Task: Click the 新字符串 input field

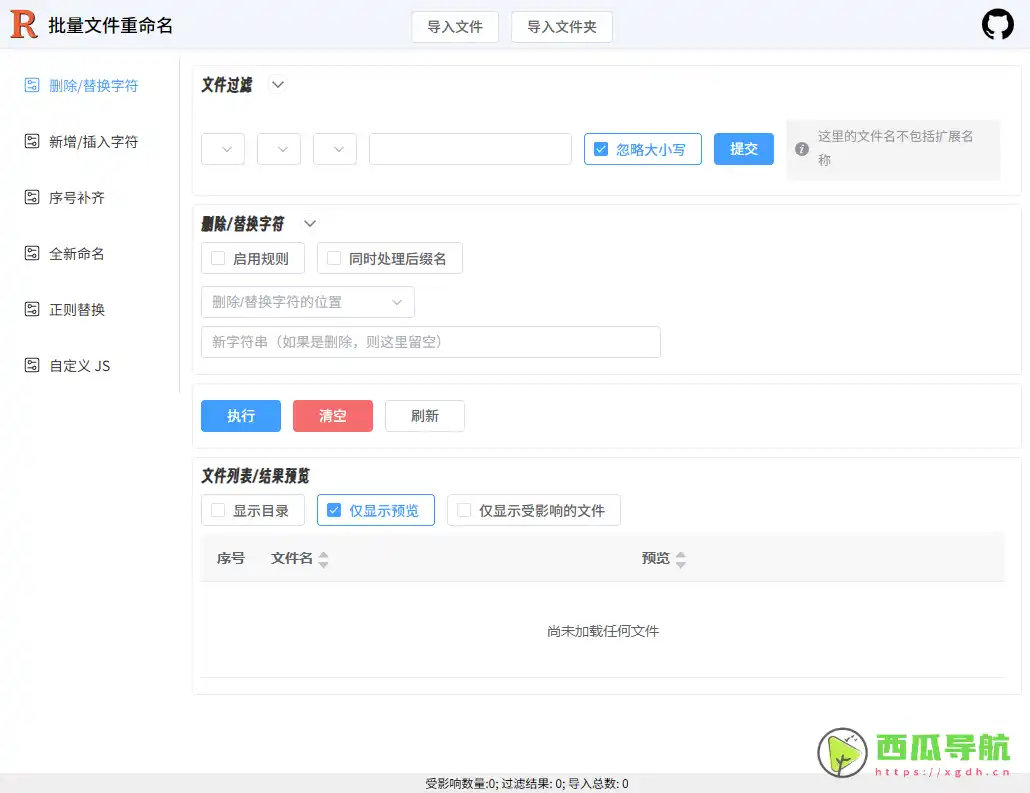Action: [x=430, y=342]
